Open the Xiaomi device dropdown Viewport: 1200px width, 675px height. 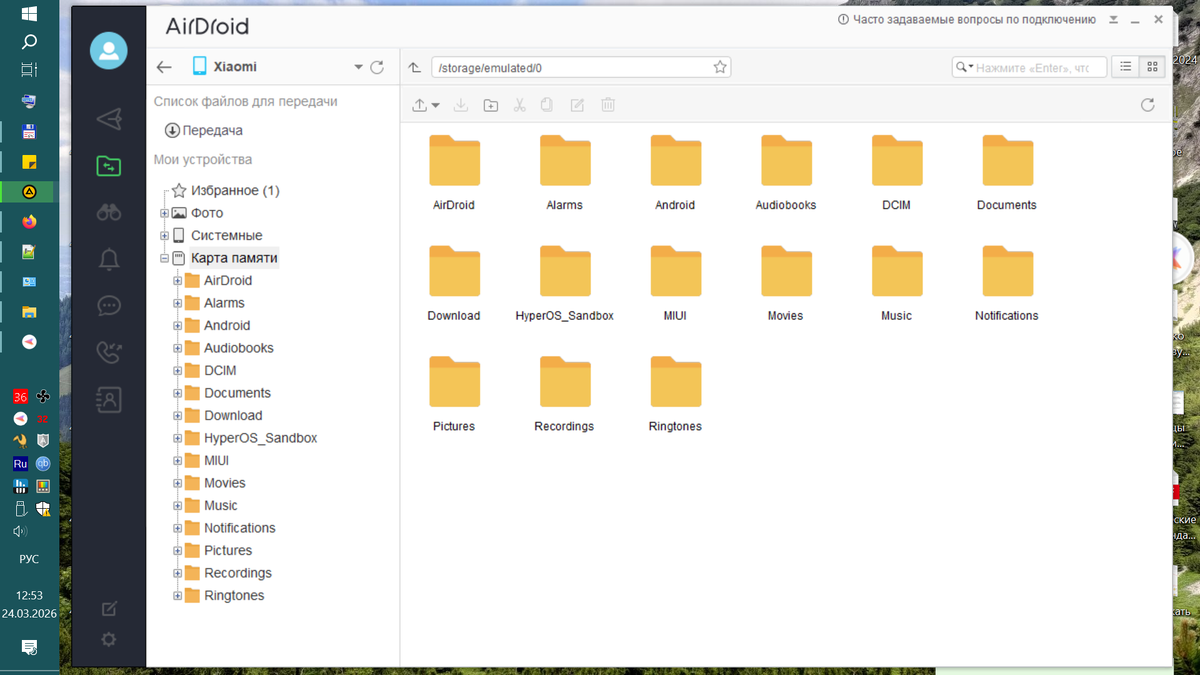click(x=358, y=68)
